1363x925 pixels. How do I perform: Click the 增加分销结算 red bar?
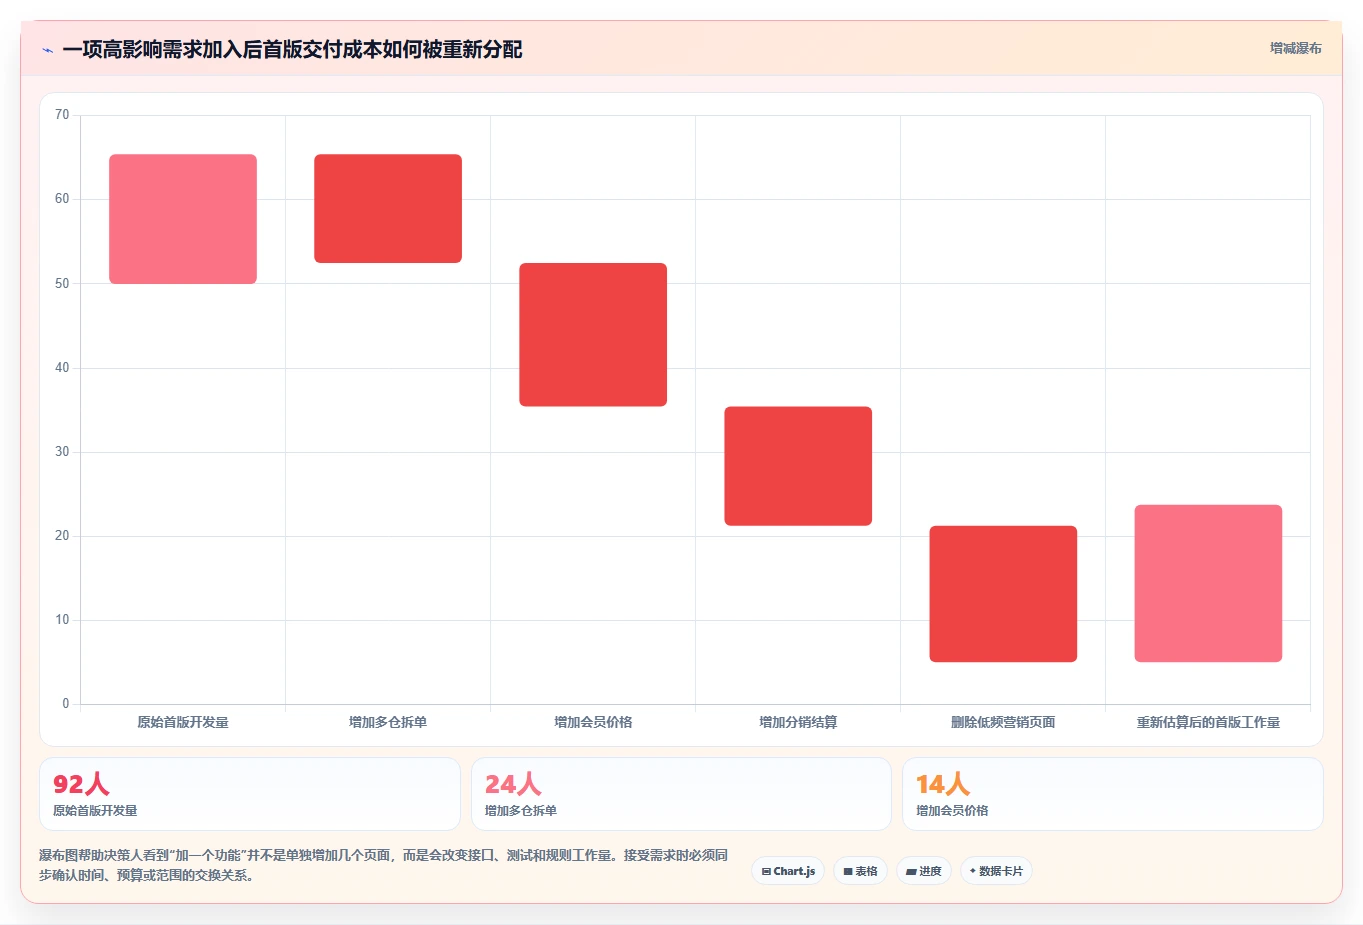[x=798, y=466]
